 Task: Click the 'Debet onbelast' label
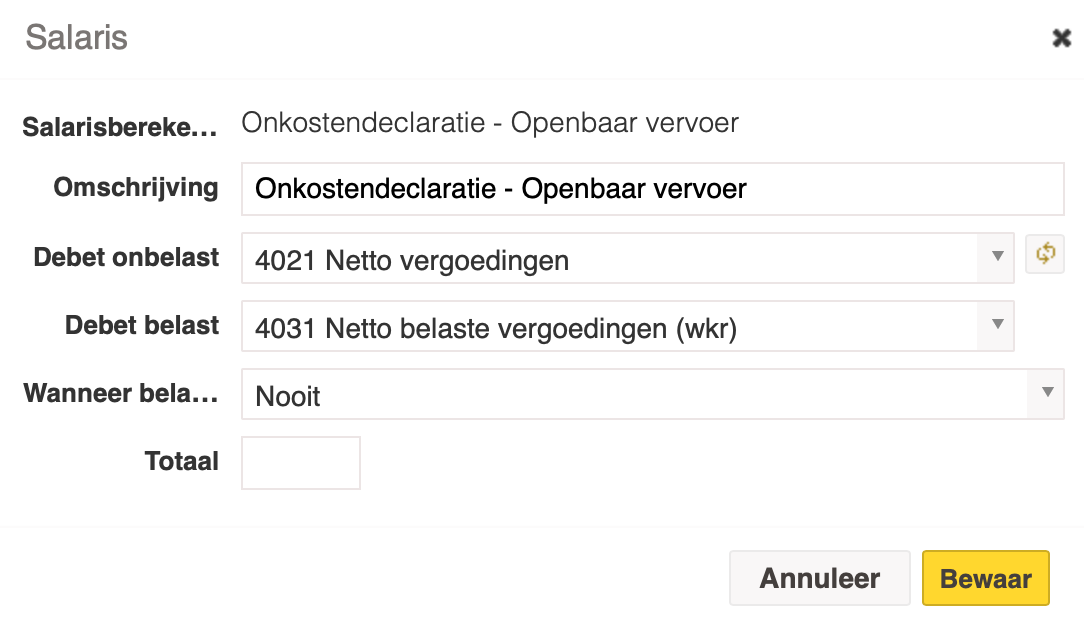coord(127,257)
